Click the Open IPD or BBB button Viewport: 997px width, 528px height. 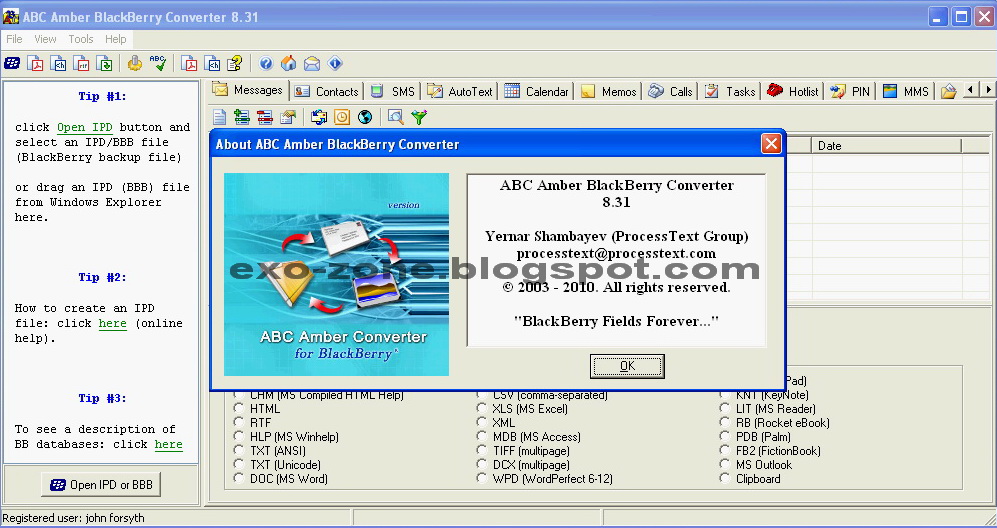pyautogui.click(x=102, y=485)
